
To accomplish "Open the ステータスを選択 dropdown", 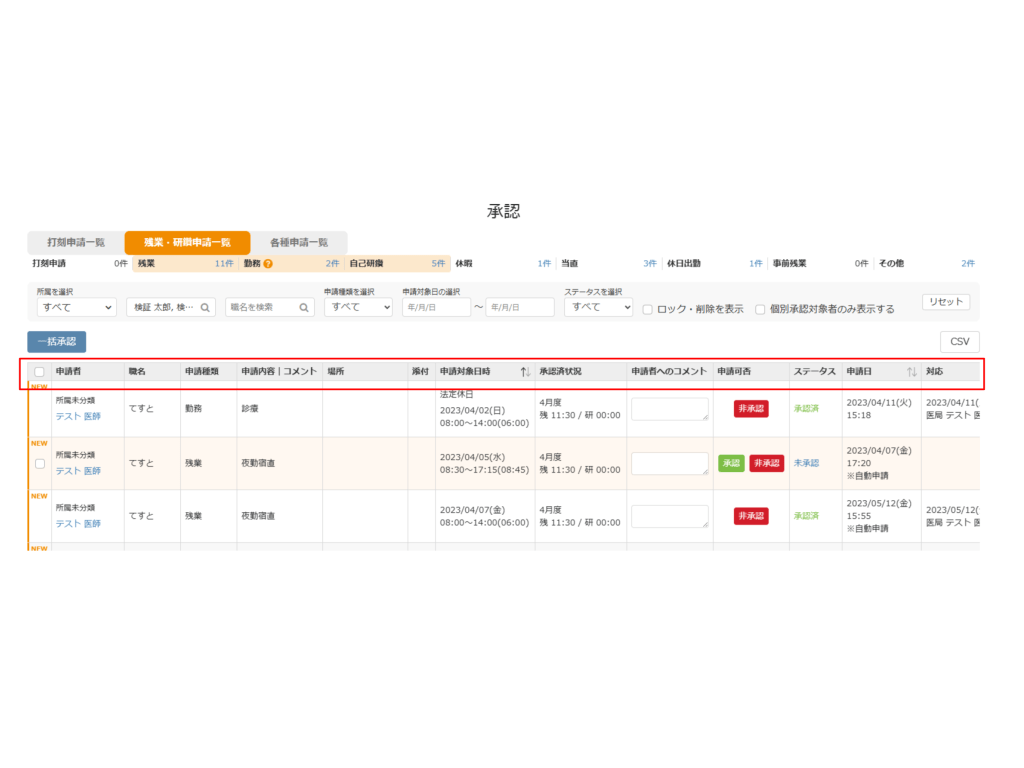I will [x=598, y=308].
